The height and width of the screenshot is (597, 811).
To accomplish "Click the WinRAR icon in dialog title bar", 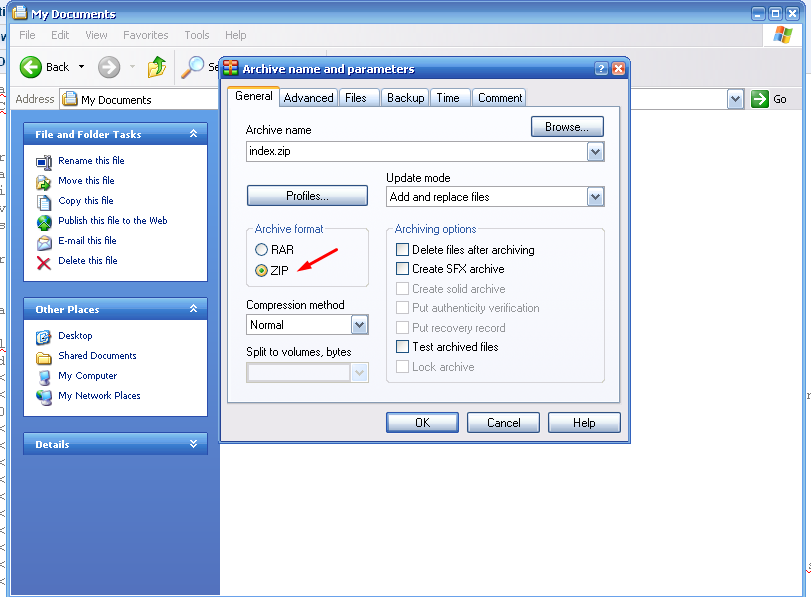I will click(231, 68).
